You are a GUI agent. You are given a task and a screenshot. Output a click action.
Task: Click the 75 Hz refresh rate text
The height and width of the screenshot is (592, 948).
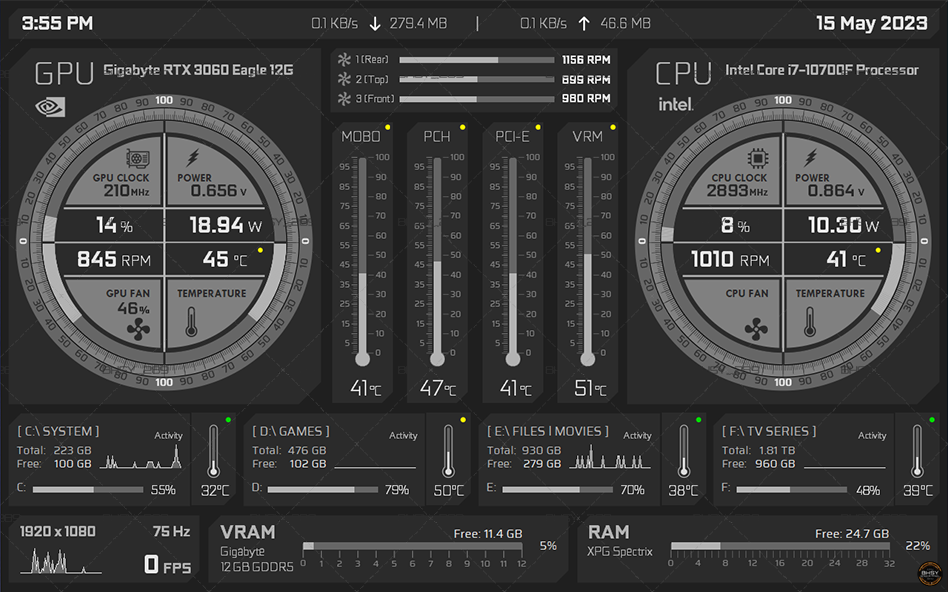172,532
